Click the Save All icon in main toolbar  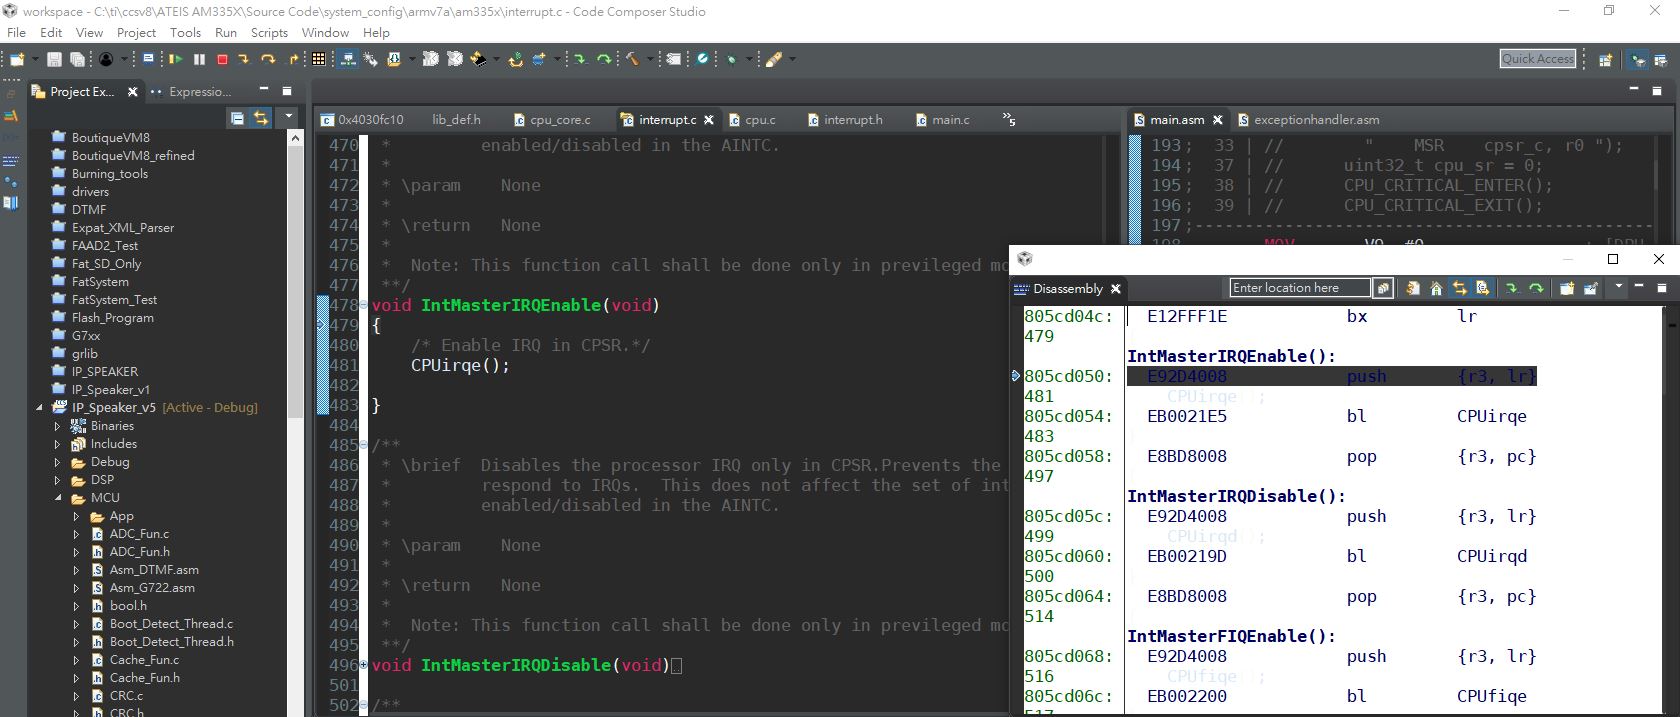point(77,59)
